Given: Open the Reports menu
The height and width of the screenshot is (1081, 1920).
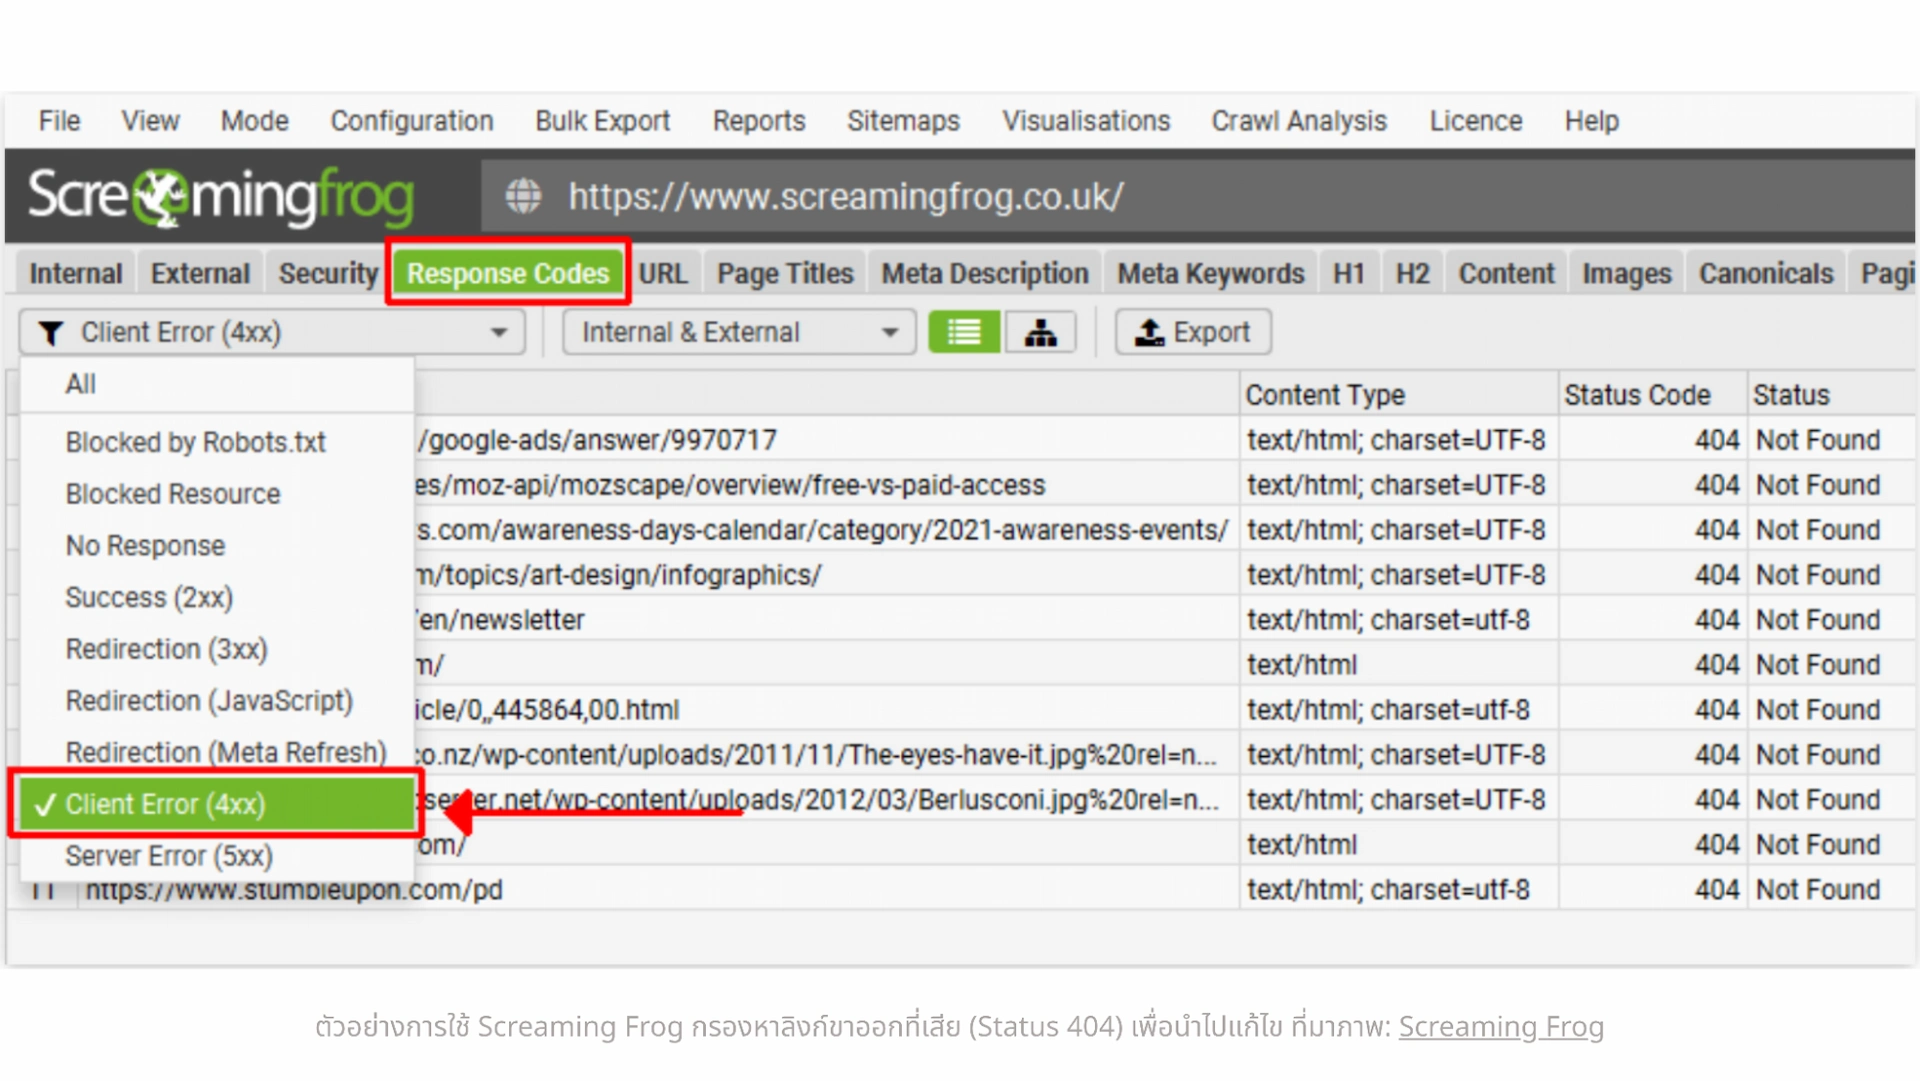Looking at the screenshot, I should (x=759, y=121).
